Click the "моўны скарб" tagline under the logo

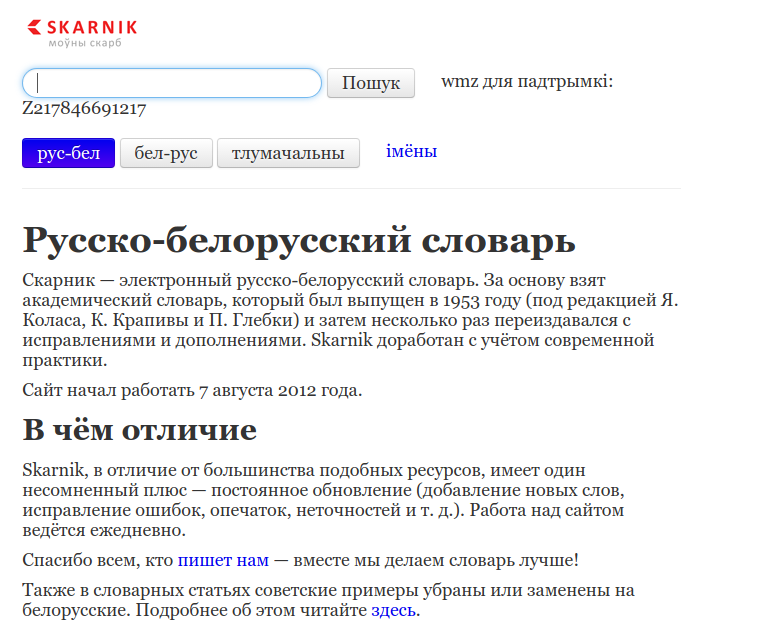[85, 44]
